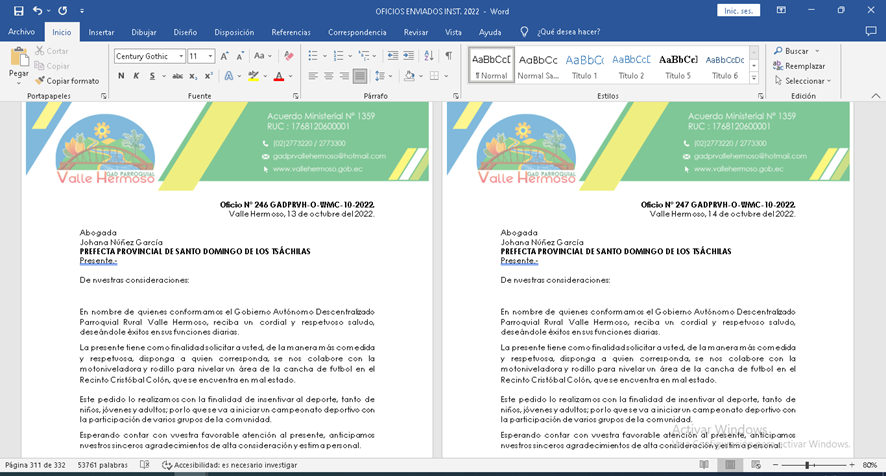Click the font color red swatch

click(277, 76)
